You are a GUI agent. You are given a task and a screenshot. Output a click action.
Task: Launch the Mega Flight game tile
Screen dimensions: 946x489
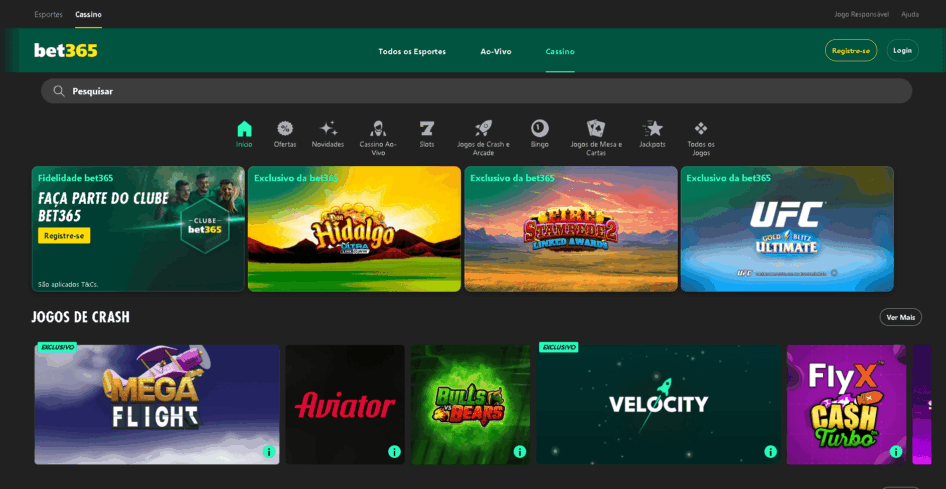157,405
